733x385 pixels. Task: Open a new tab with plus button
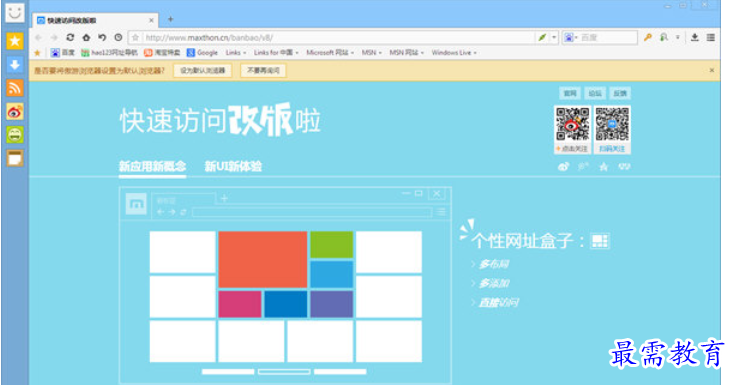tap(170, 19)
